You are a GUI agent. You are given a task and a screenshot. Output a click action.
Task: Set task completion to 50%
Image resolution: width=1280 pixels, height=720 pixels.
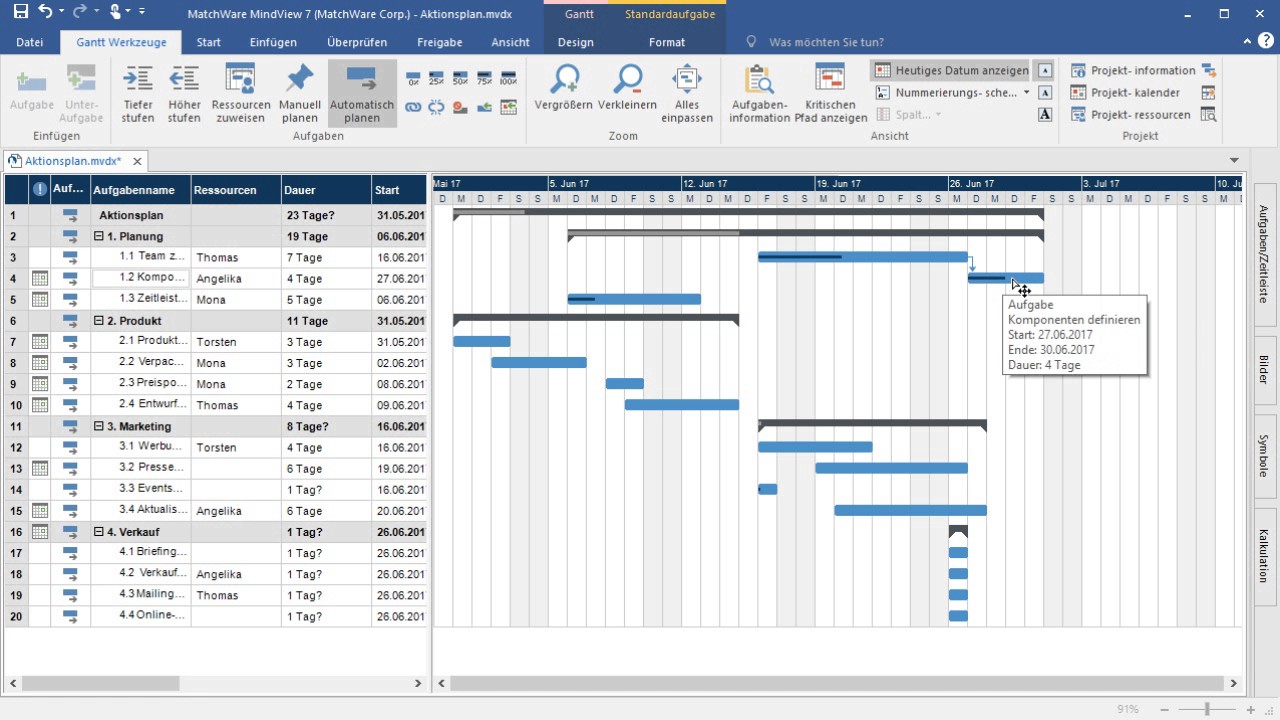[x=461, y=78]
